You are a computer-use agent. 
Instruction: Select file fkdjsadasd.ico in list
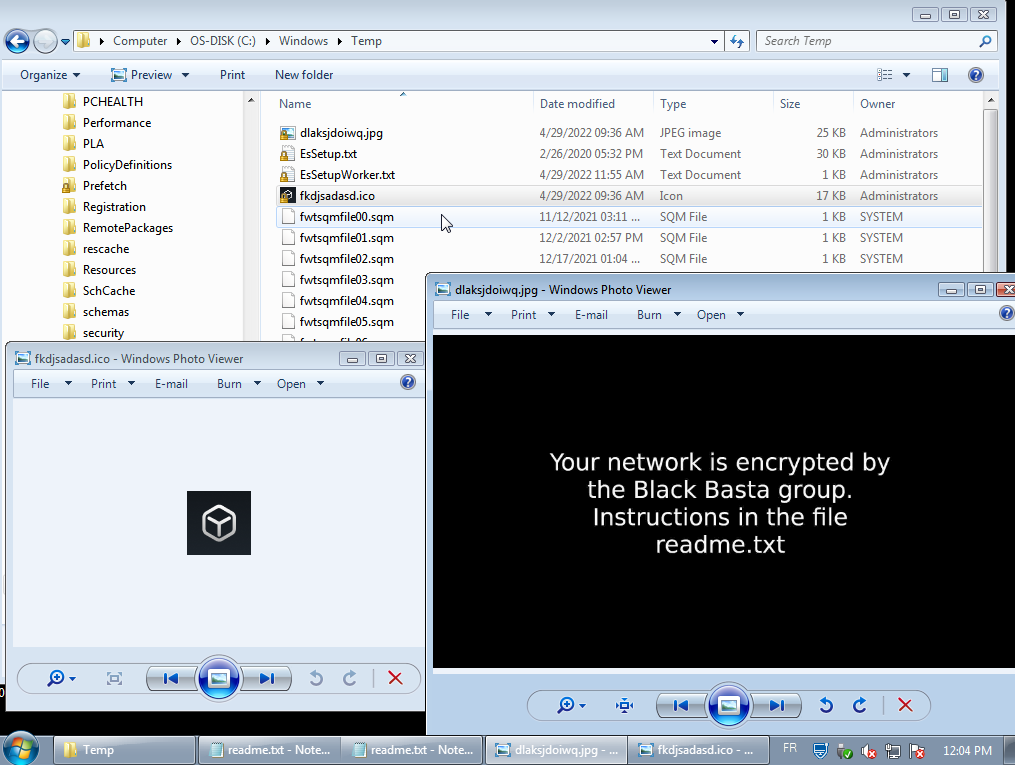pyautogui.click(x=337, y=195)
